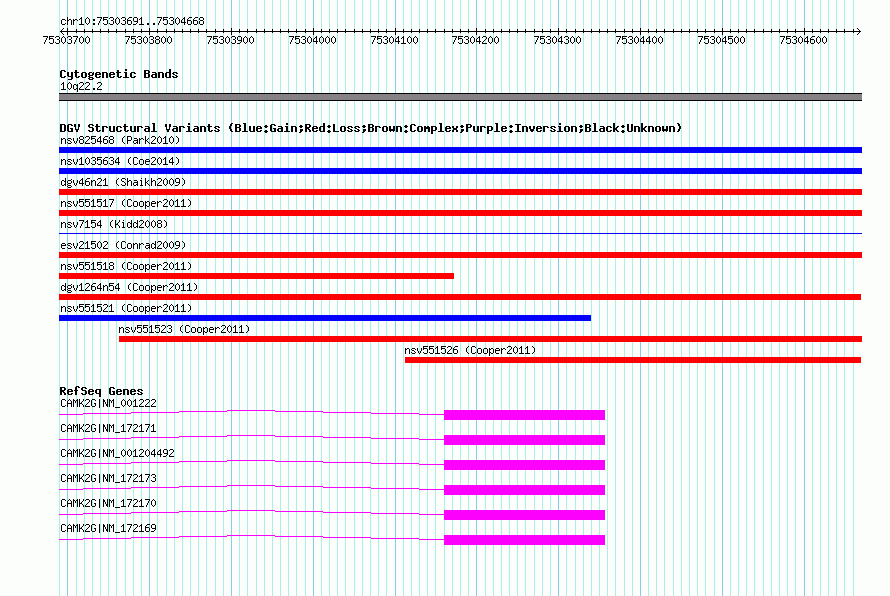This screenshot has height=596, width=890.
Task: Select the gray 10q22.2 cytogenetic band bar
Action: [460, 97]
